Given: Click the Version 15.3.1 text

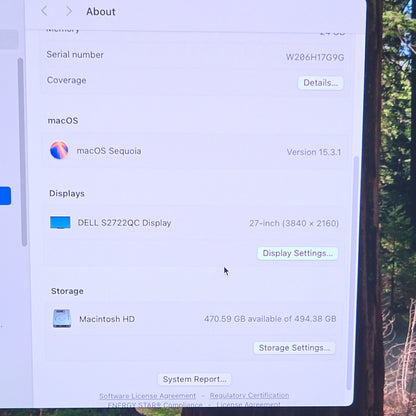Looking at the screenshot, I should pyautogui.click(x=314, y=152).
